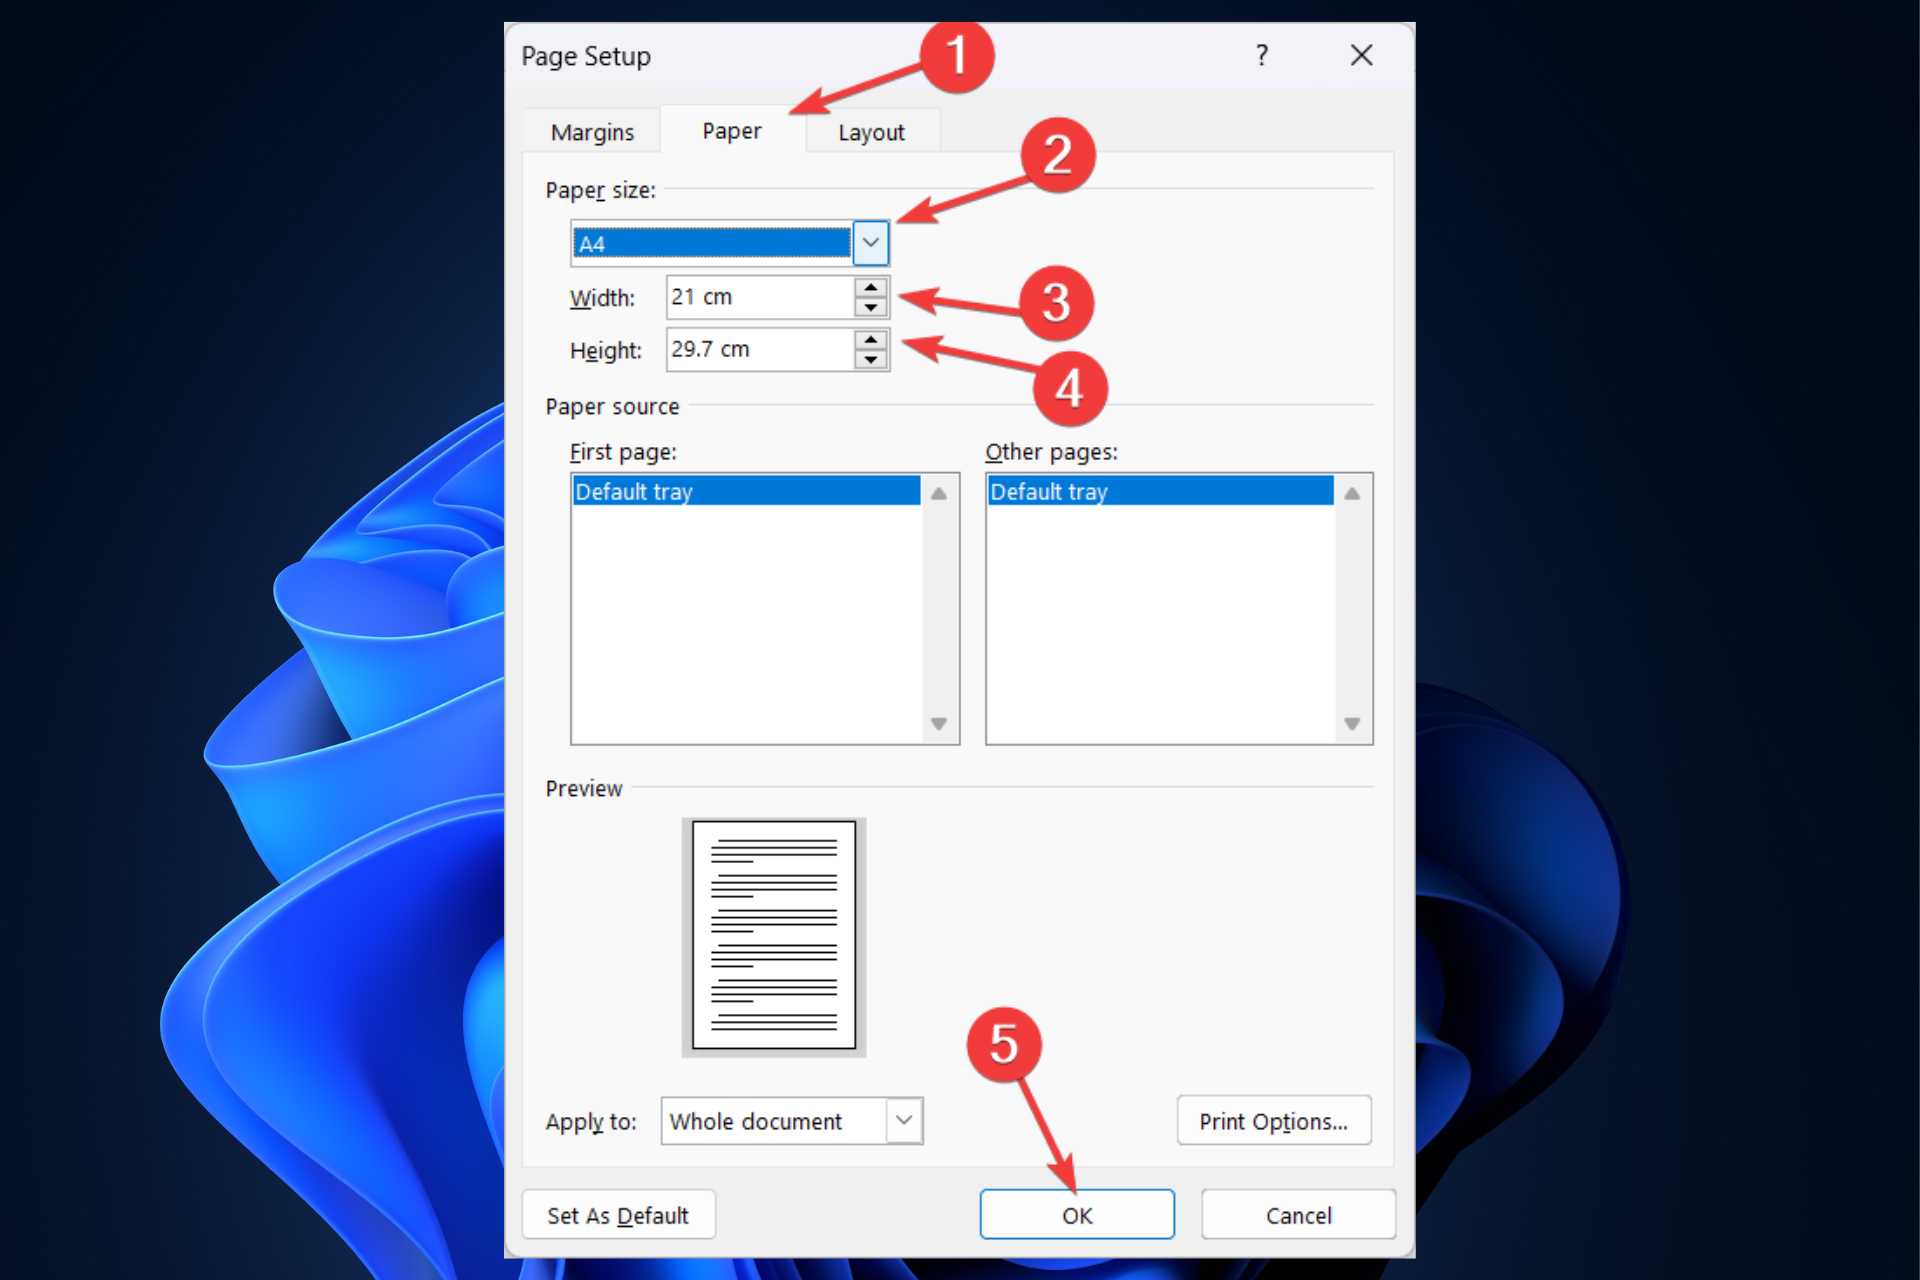Click OK to confirm settings

pos(1079,1214)
